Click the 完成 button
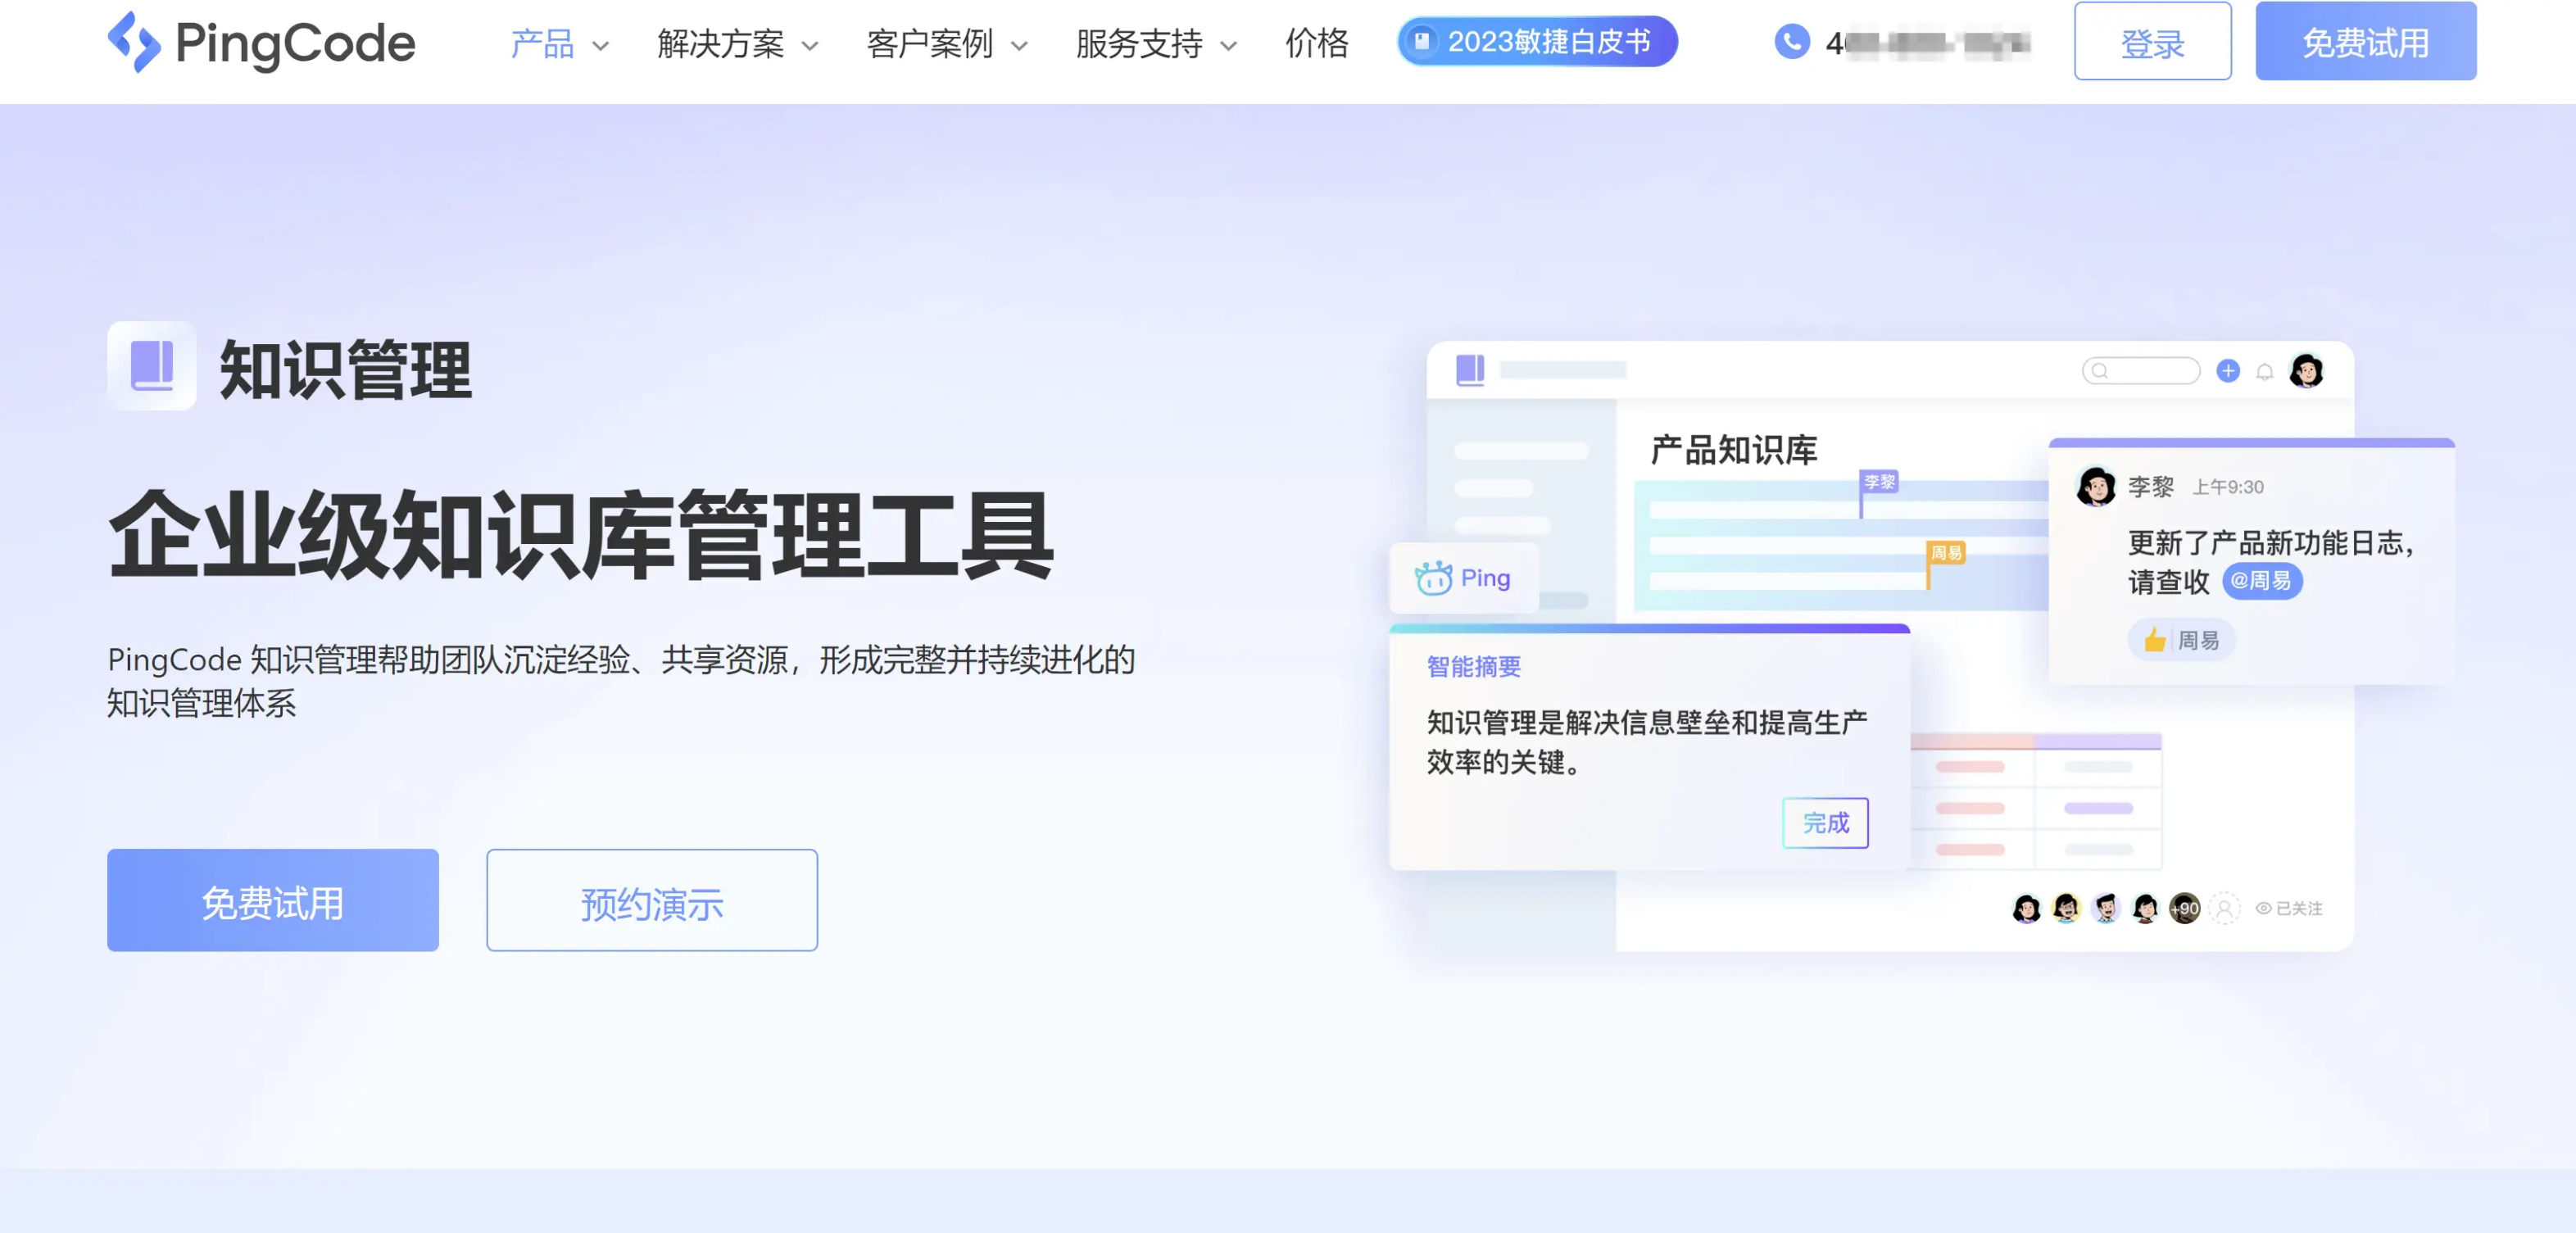Viewport: 2576px width, 1233px height. [x=1825, y=823]
